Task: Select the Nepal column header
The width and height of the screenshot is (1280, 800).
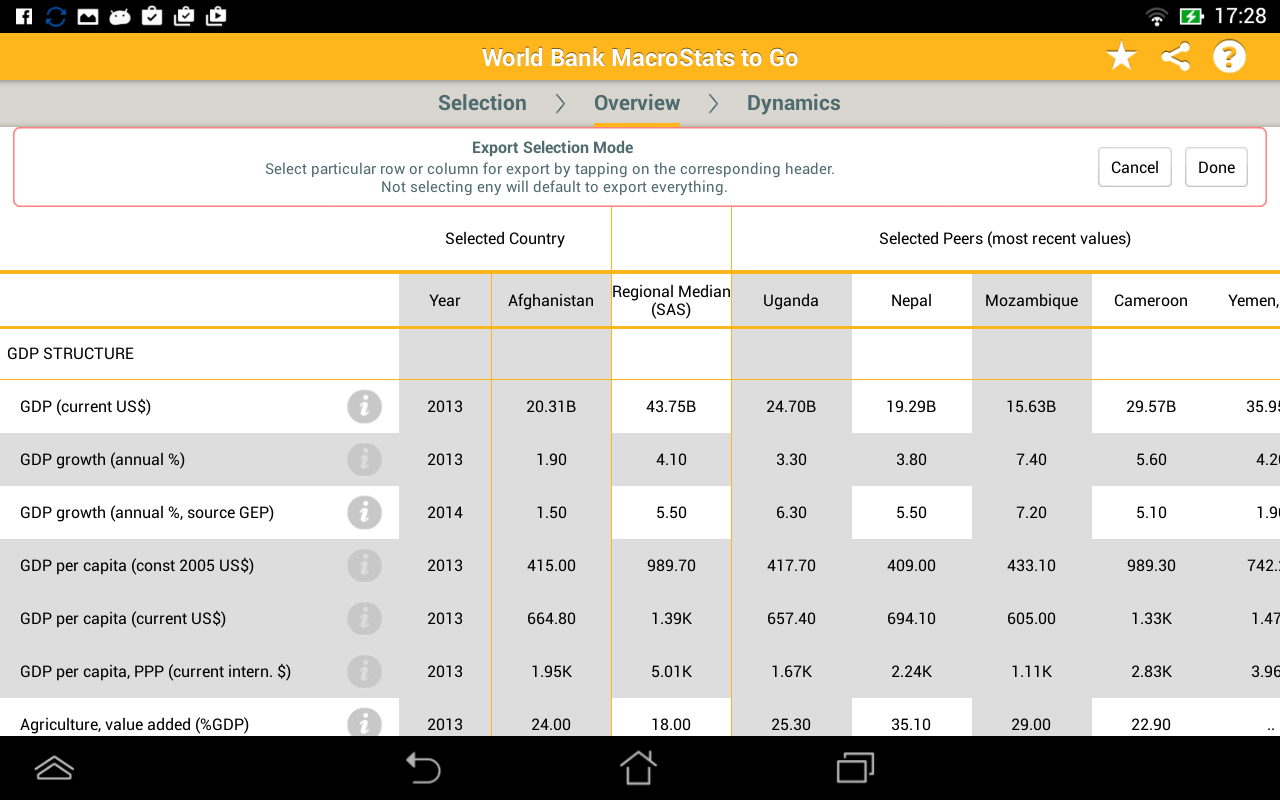Action: point(911,300)
